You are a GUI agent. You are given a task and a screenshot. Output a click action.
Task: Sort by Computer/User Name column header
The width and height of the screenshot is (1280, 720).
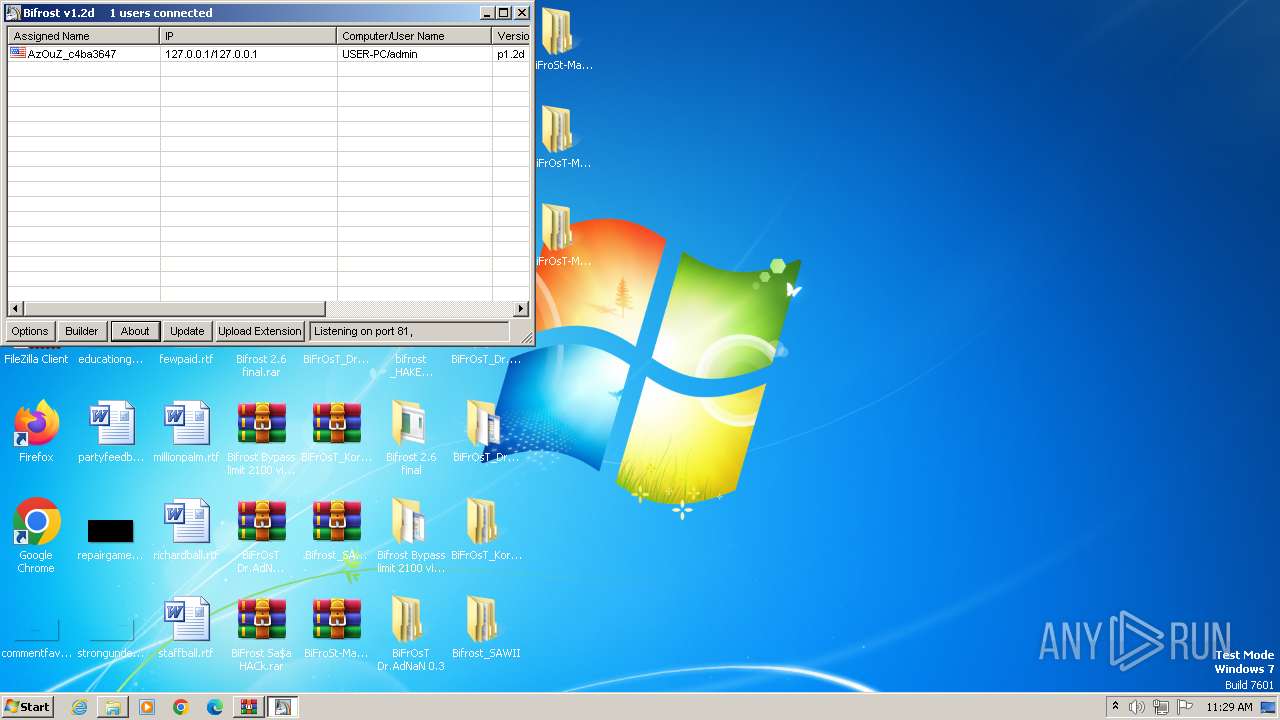tap(414, 36)
